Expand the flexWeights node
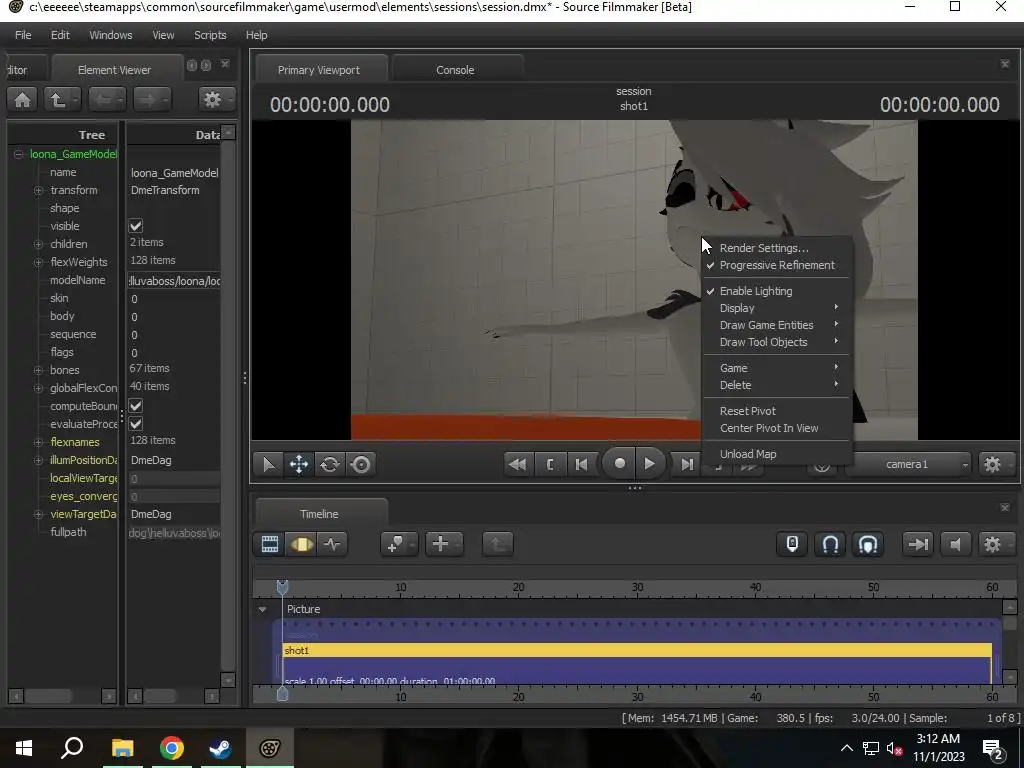This screenshot has width=1024, height=768. tap(39, 262)
